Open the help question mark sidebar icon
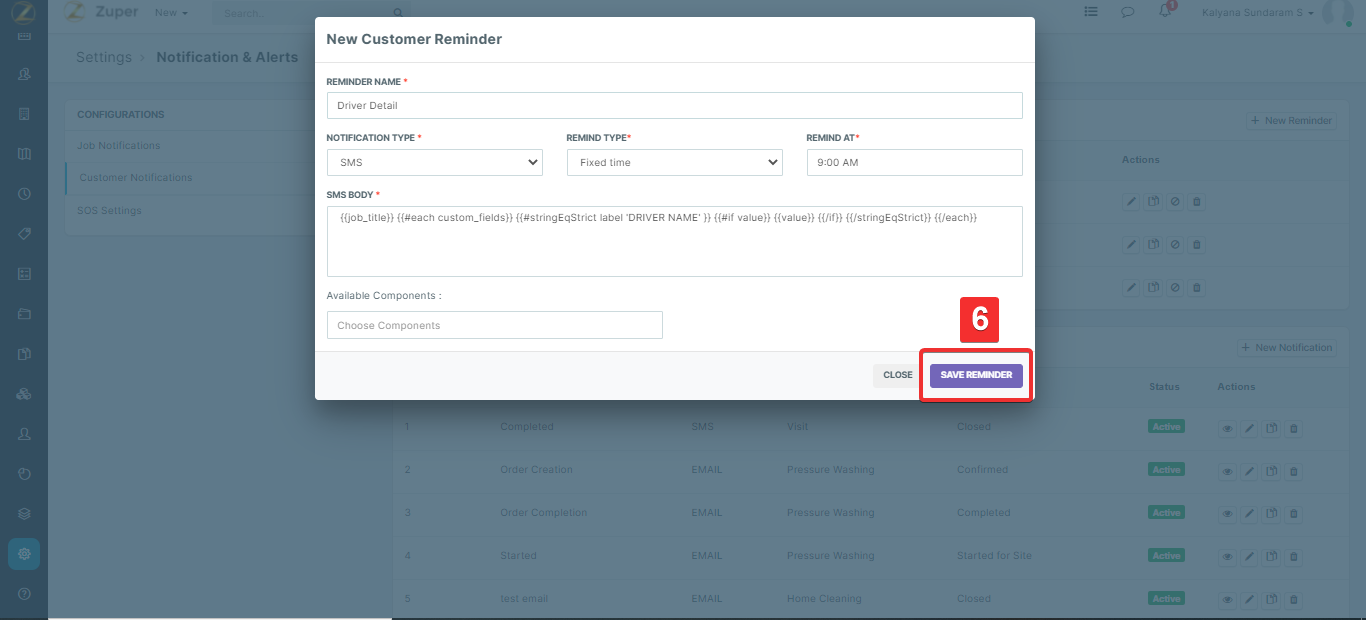Viewport: 1366px width, 620px height. [24, 594]
